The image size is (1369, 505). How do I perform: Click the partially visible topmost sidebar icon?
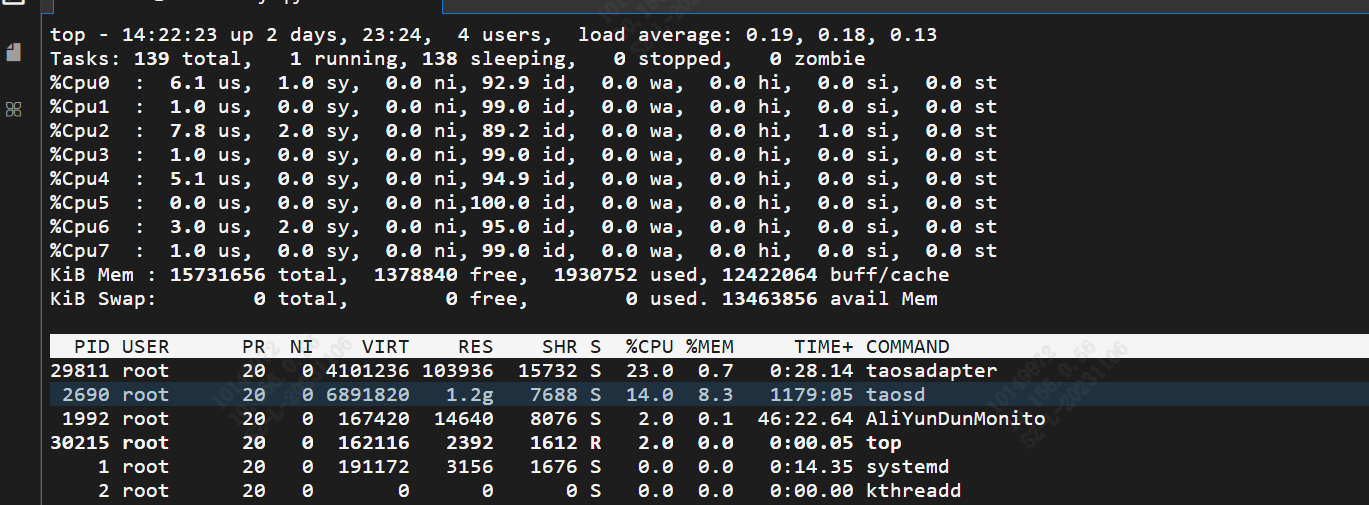[14, 4]
